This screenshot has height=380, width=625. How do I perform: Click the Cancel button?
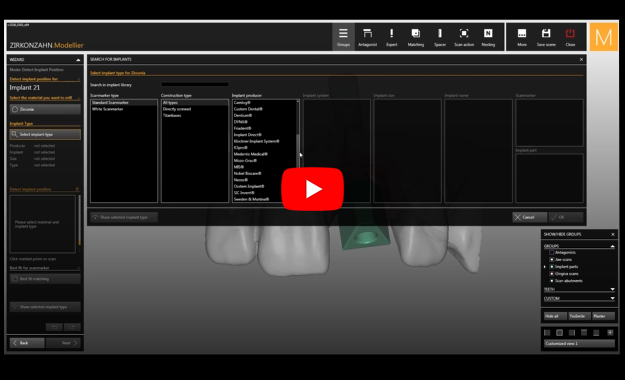coord(530,217)
